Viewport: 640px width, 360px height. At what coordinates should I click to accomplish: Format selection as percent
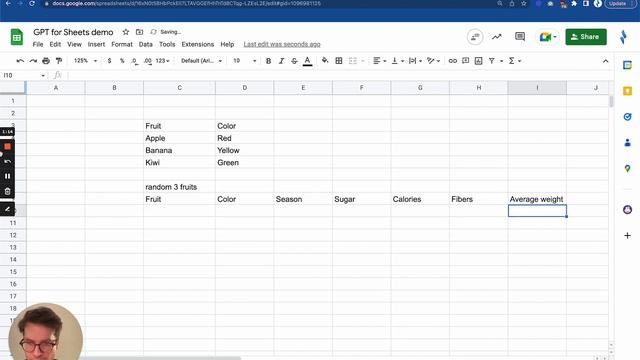pos(122,61)
